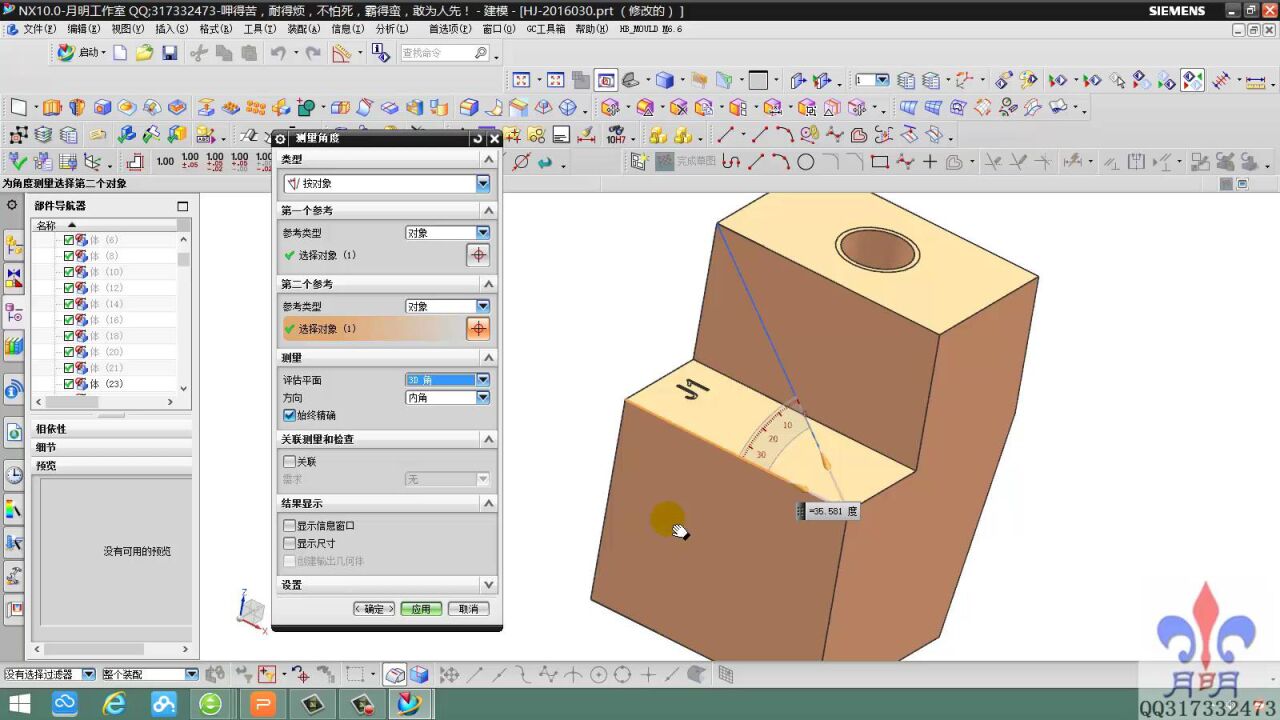This screenshot has height=720, width=1280.
Task: Click the 应用 button
Action: (x=421, y=609)
